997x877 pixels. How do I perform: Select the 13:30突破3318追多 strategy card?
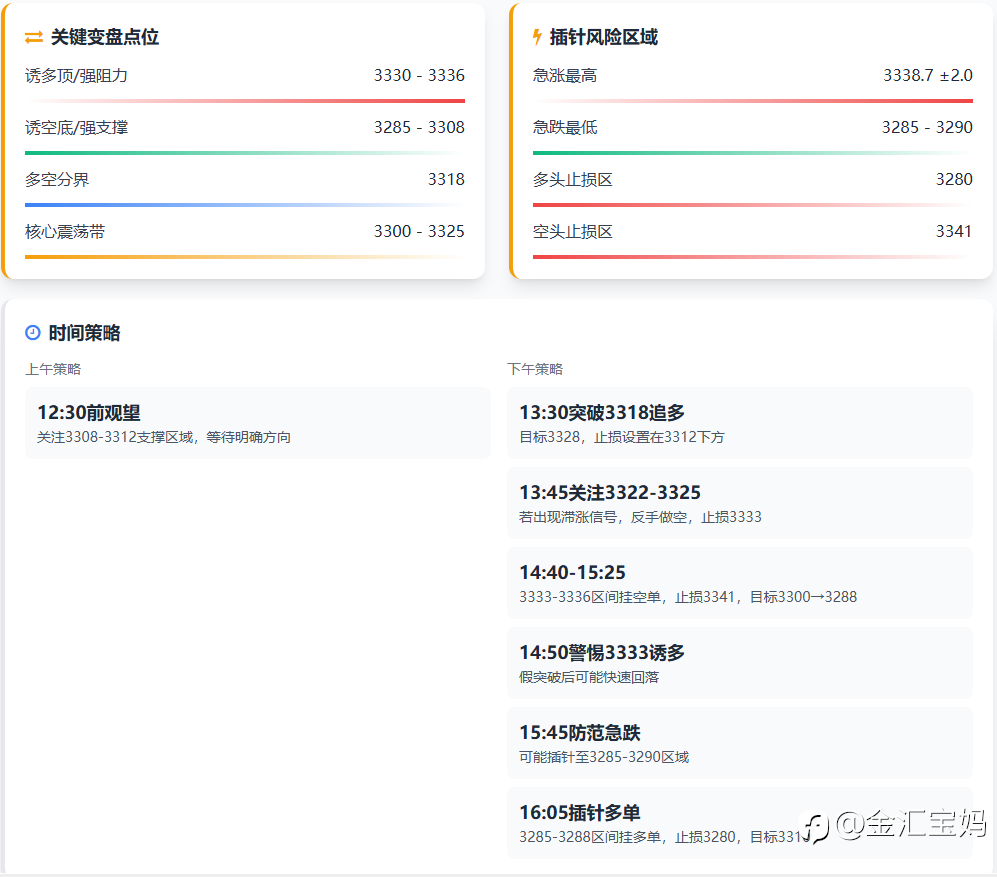tap(739, 423)
